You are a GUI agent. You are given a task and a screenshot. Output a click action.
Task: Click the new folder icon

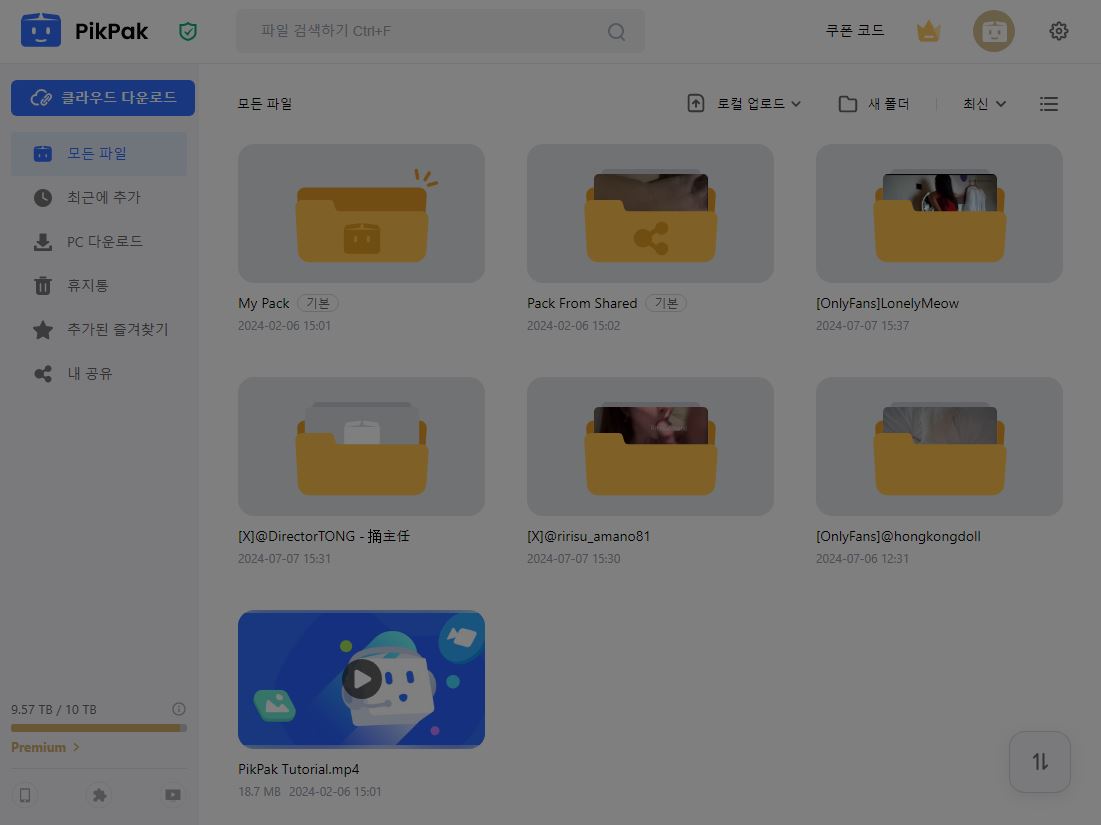point(848,104)
